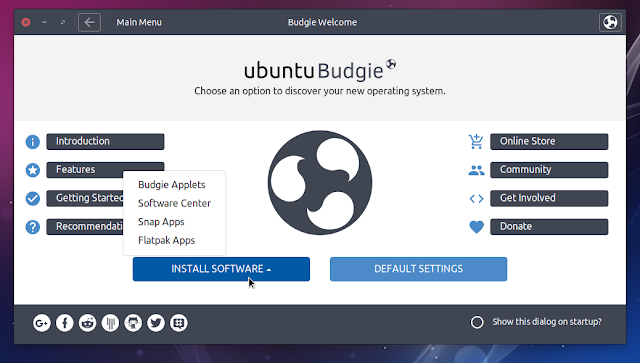640x363 pixels.
Task: Choose Software Center from the popup menu
Action: click(174, 203)
